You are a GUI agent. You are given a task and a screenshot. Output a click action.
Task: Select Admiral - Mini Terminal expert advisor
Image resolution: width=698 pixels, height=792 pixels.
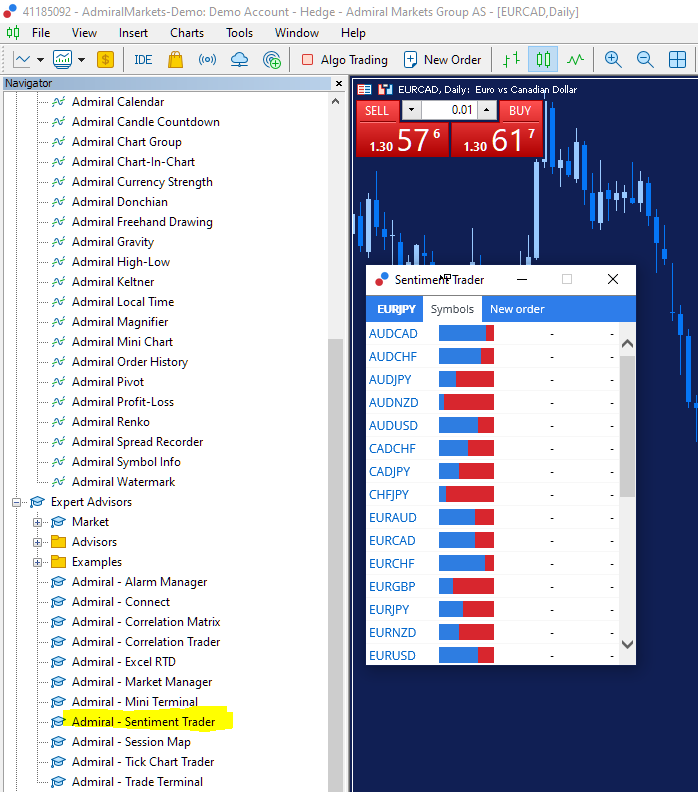point(135,702)
